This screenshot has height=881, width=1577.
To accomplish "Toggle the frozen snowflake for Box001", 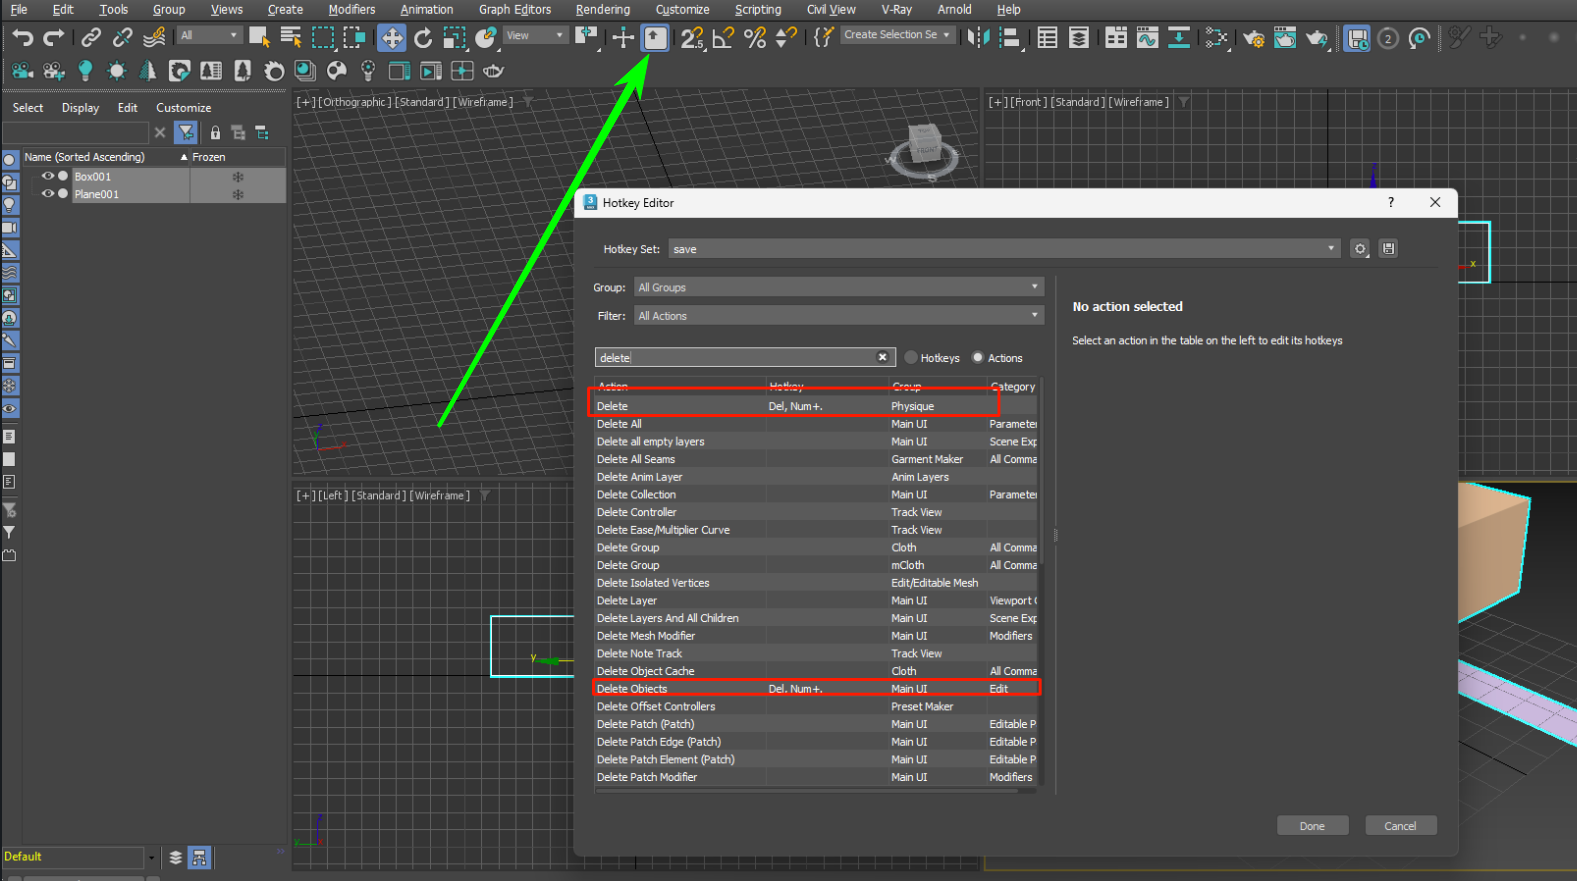I will 238,177.
